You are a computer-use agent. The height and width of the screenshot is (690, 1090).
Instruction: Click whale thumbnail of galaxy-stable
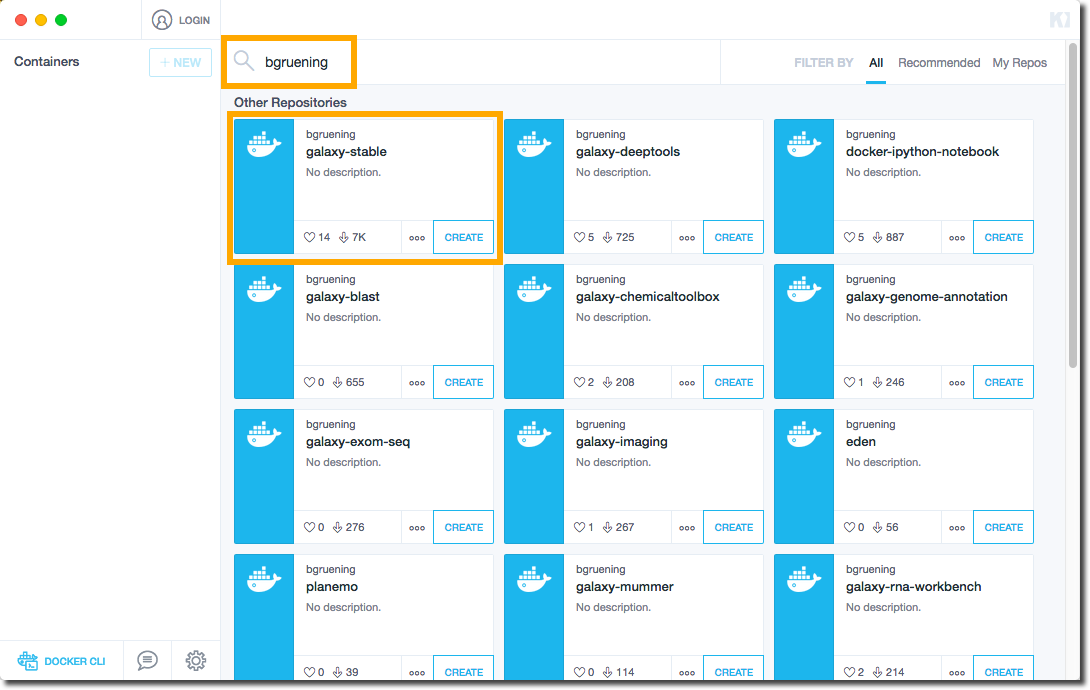point(264,186)
